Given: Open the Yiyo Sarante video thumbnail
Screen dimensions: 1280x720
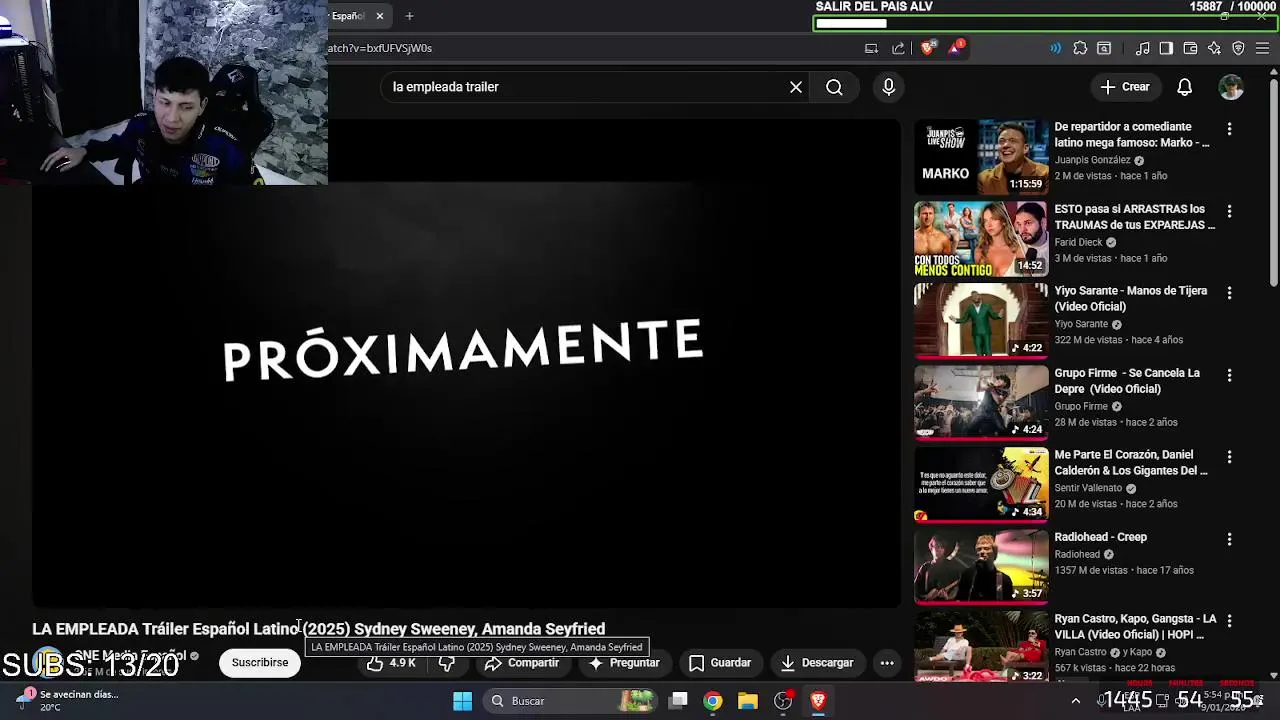Looking at the screenshot, I should tap(981, 321).
